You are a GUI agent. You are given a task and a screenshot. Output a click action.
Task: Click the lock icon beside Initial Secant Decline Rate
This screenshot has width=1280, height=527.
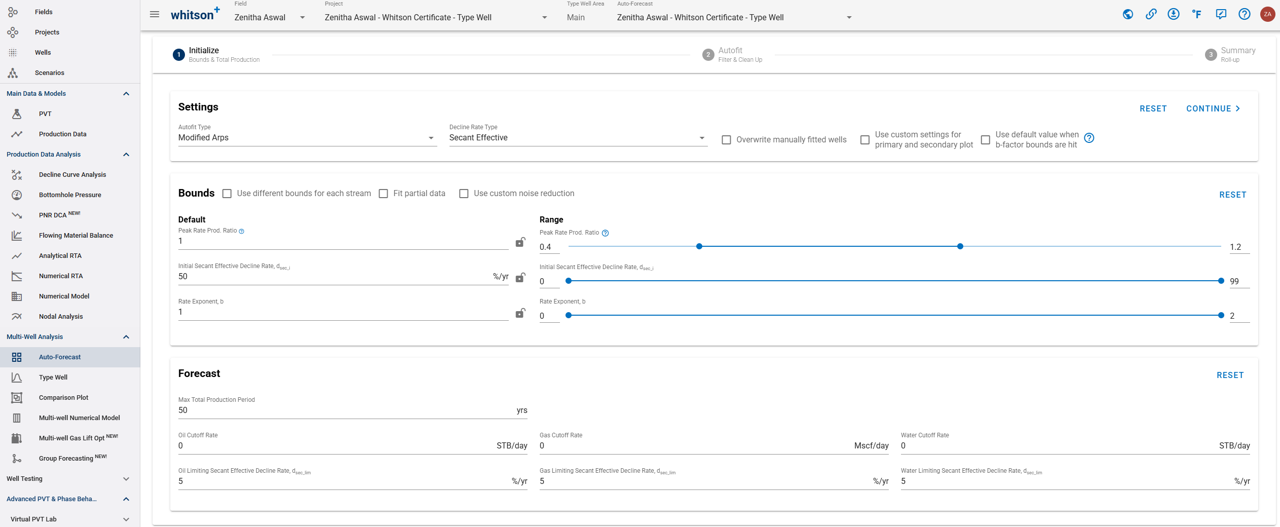pos(520,277)
